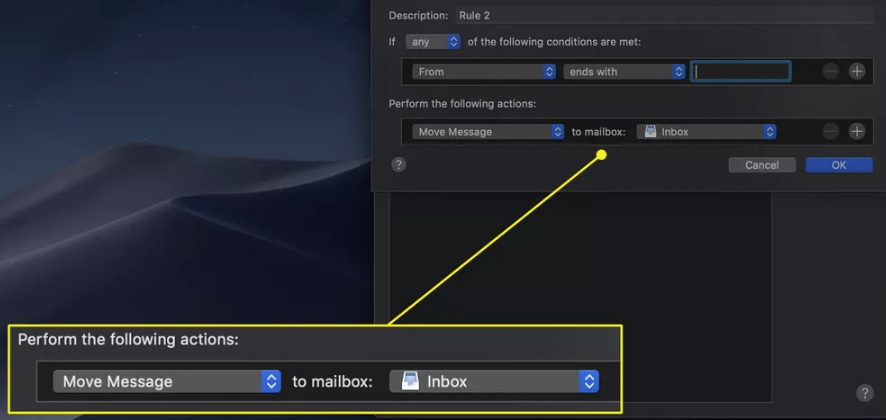
Task: Open the Move Message action dropdown
Action: click(x=488, y=132)
